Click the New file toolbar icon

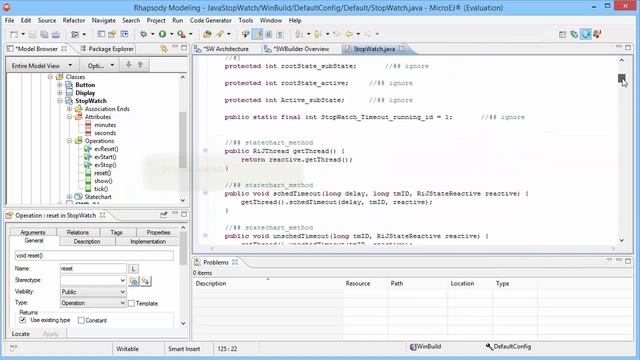[x=14, y=34]
